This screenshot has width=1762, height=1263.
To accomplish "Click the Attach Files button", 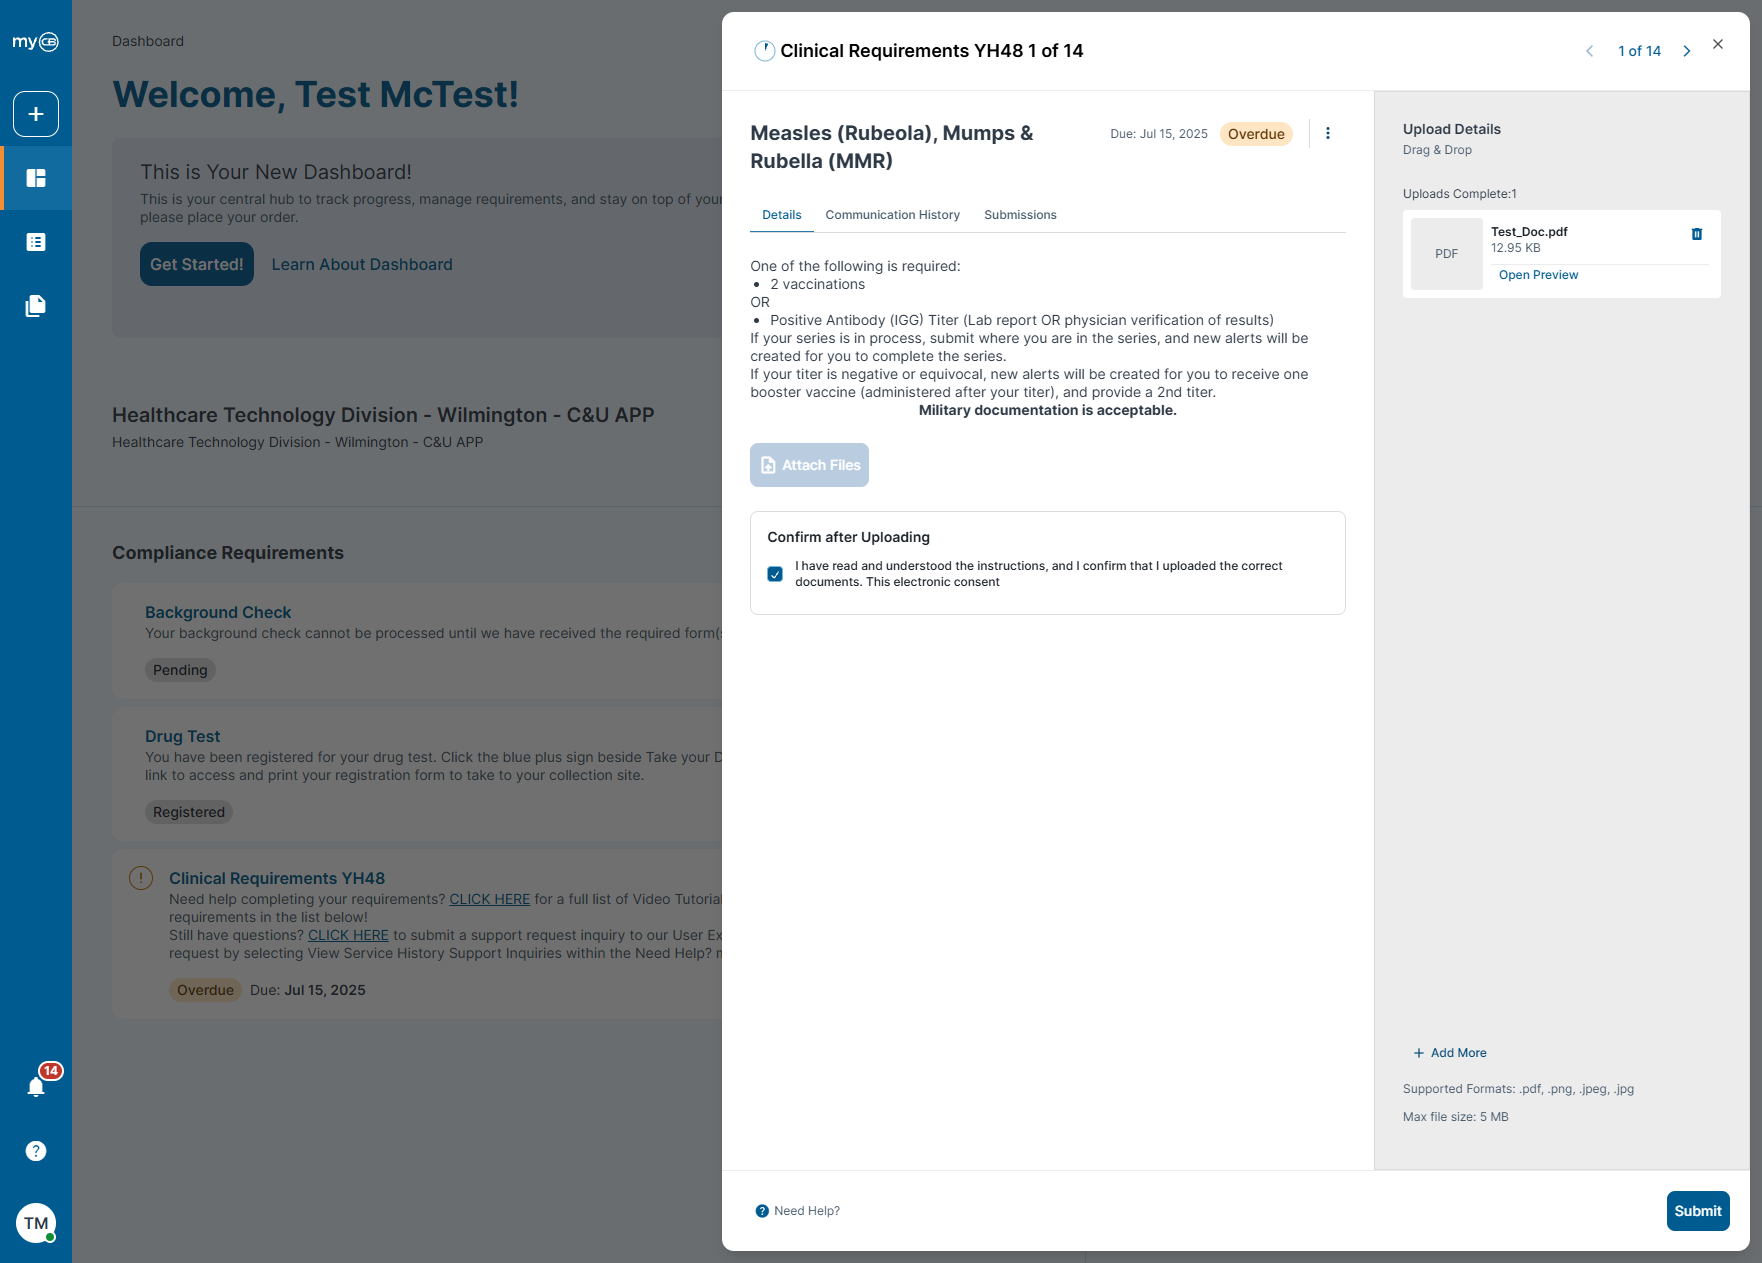I will pos(809,465).
